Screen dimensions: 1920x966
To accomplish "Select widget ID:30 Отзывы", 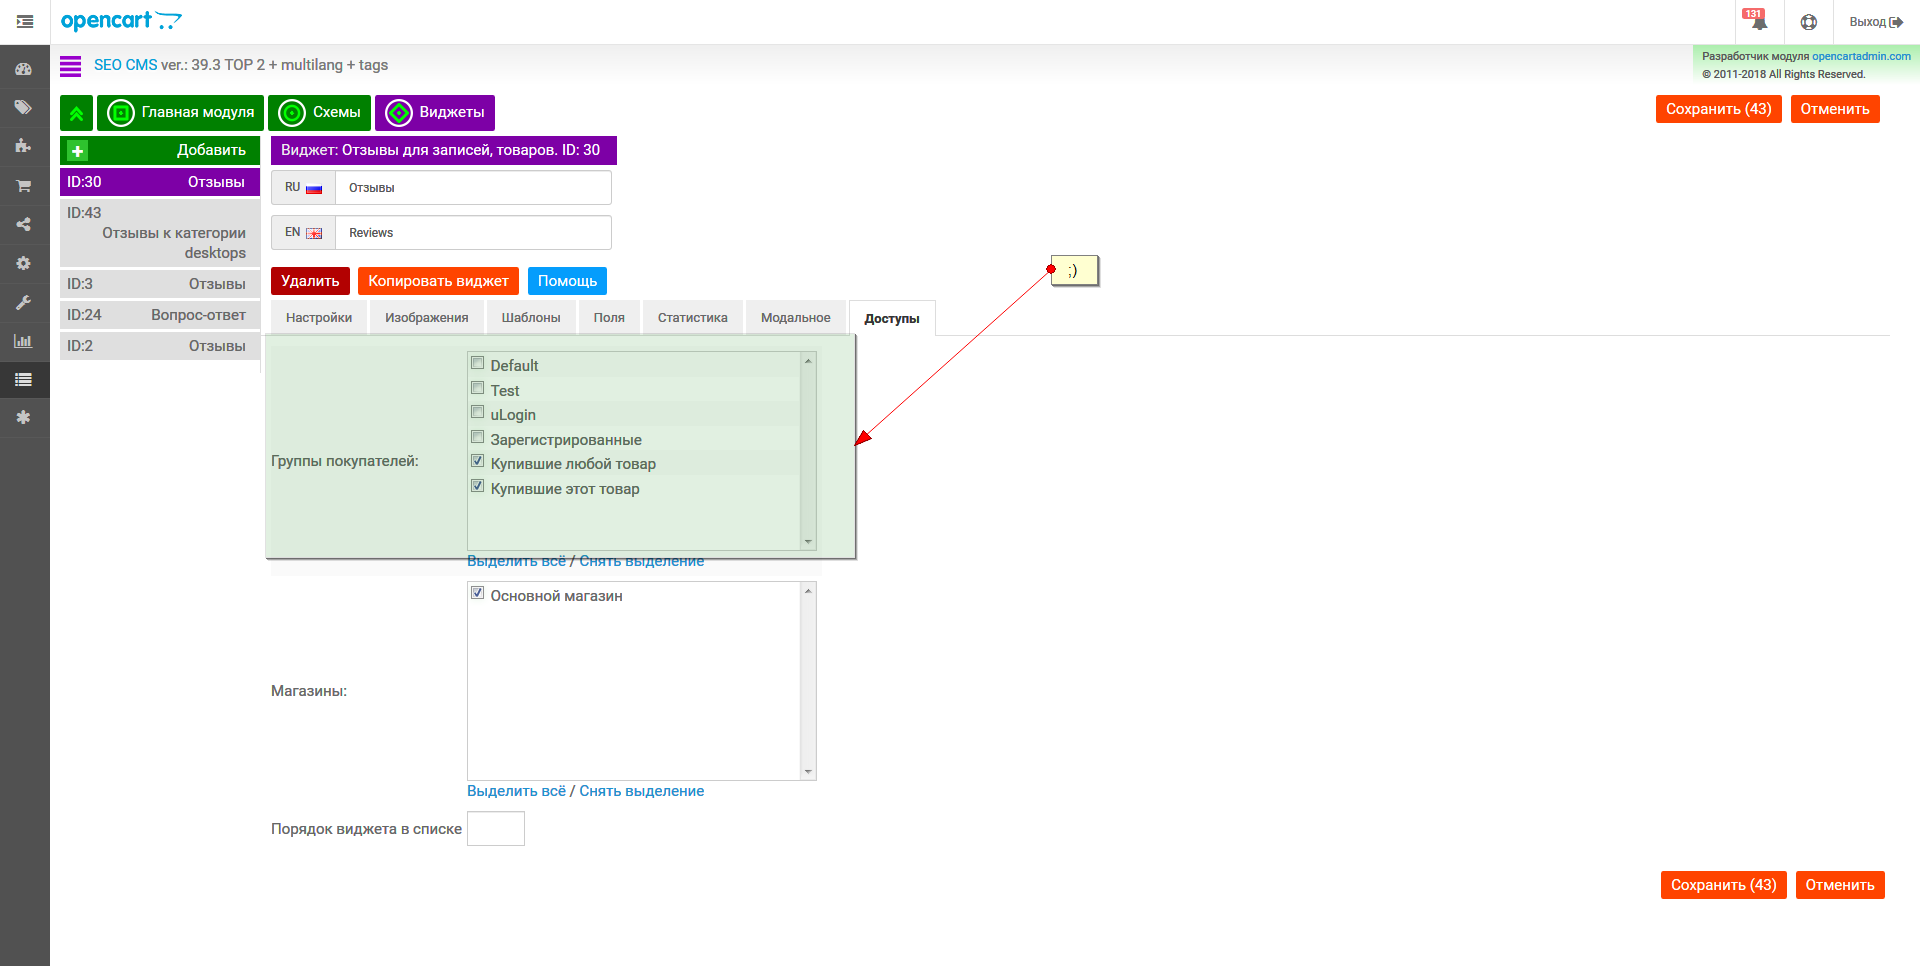I will (160, 182).
